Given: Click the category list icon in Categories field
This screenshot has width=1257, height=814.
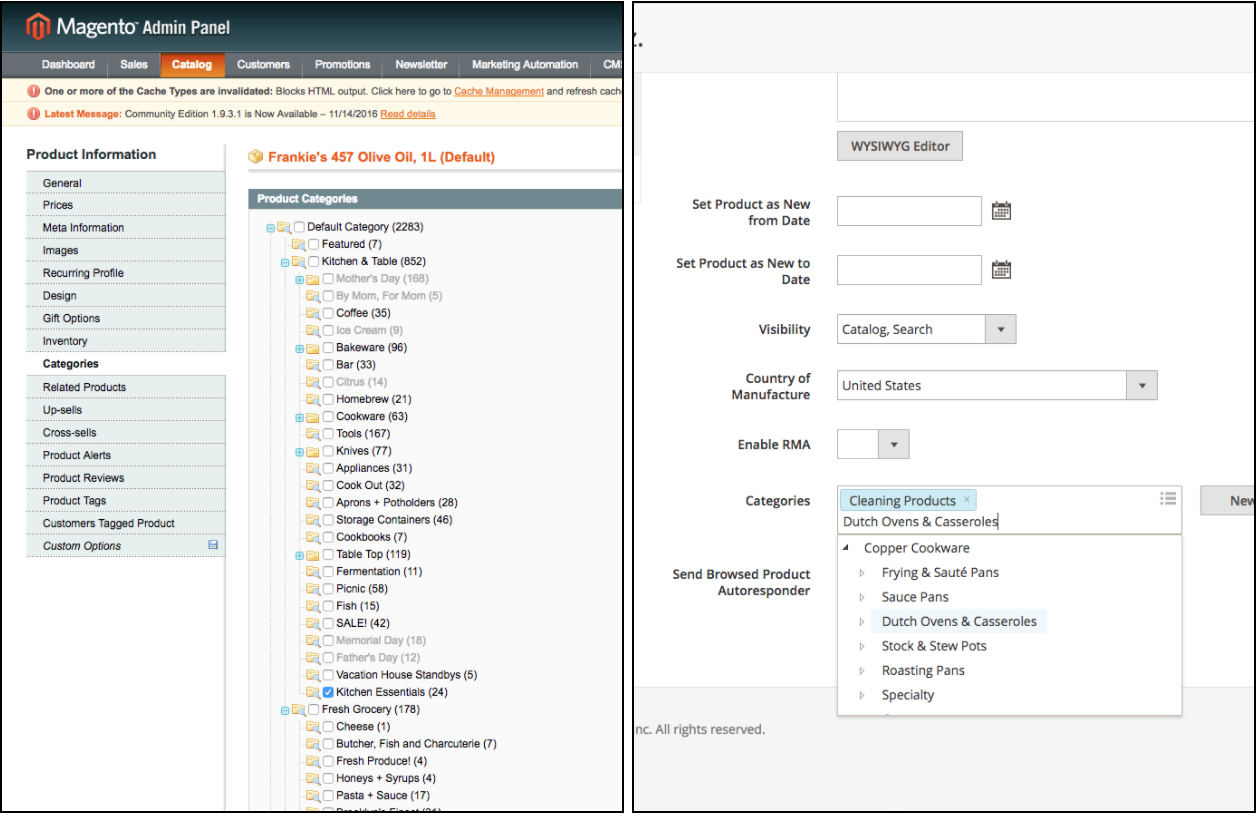Looking at the screenshot, I should click(1167, 498).
